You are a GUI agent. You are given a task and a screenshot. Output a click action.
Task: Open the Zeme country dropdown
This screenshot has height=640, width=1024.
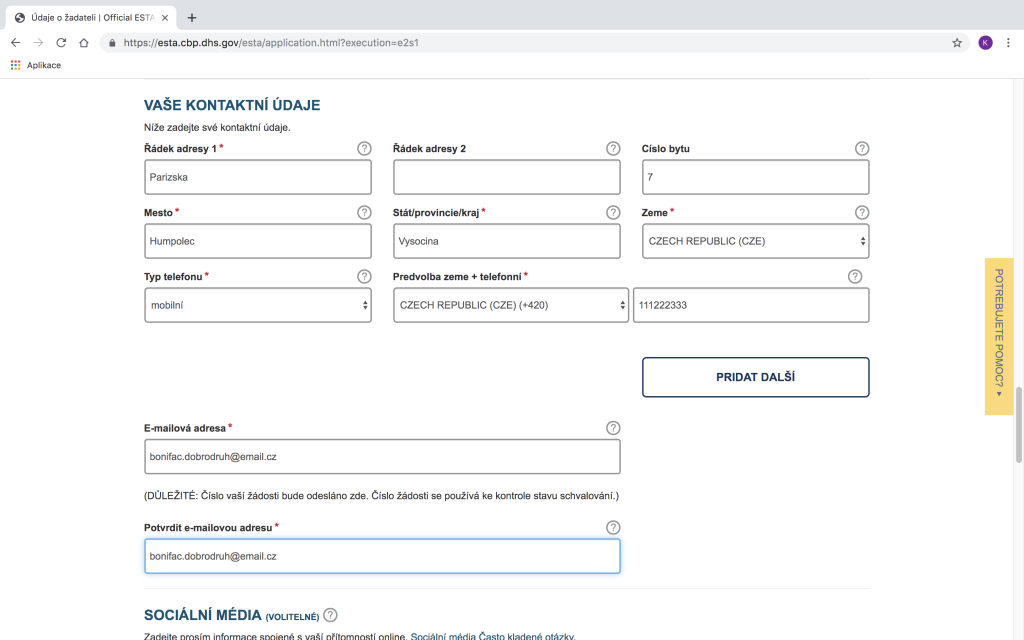pyautogui.click(x=755, y=241)
